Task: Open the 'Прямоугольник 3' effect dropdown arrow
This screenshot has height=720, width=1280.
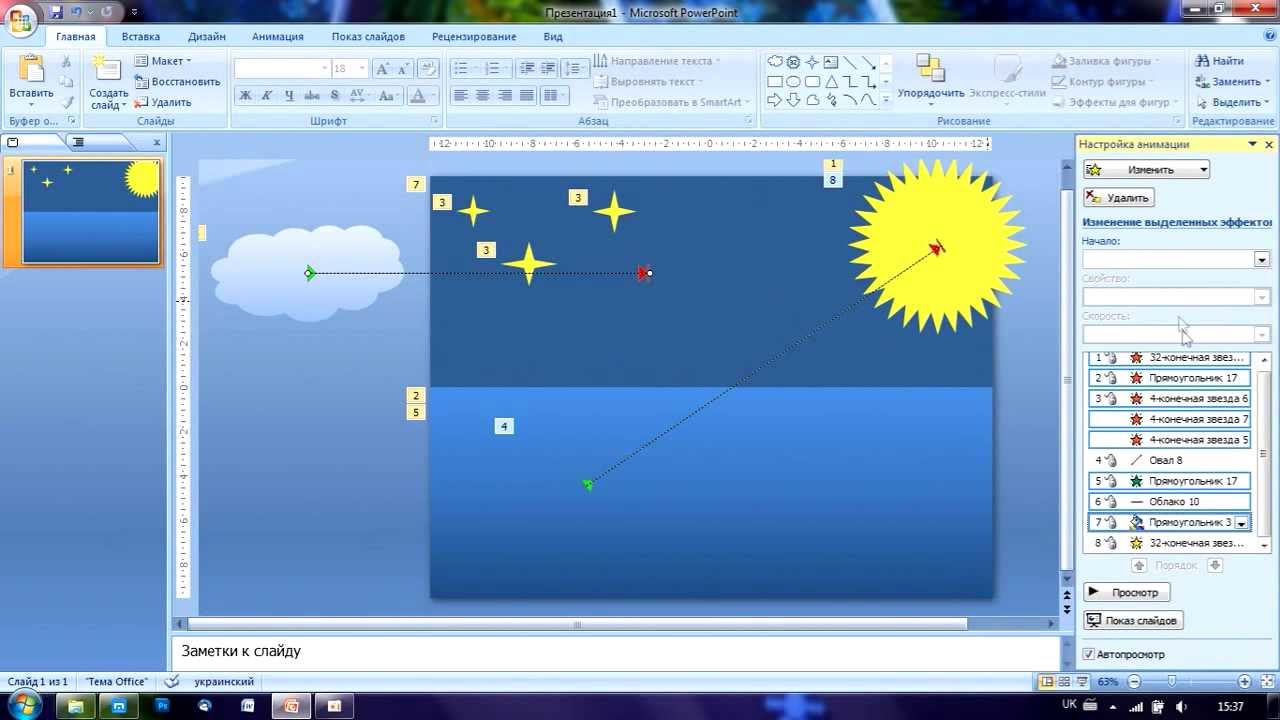Action: (1241, 523)
